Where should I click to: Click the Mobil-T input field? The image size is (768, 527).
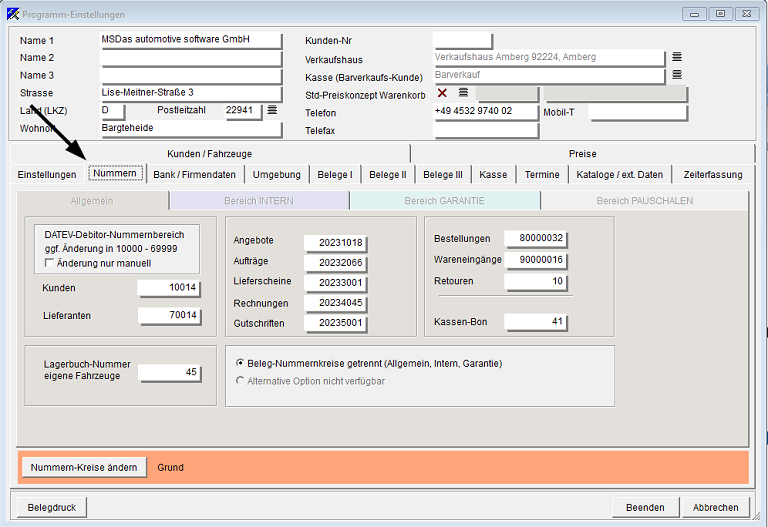click(638, 112)
